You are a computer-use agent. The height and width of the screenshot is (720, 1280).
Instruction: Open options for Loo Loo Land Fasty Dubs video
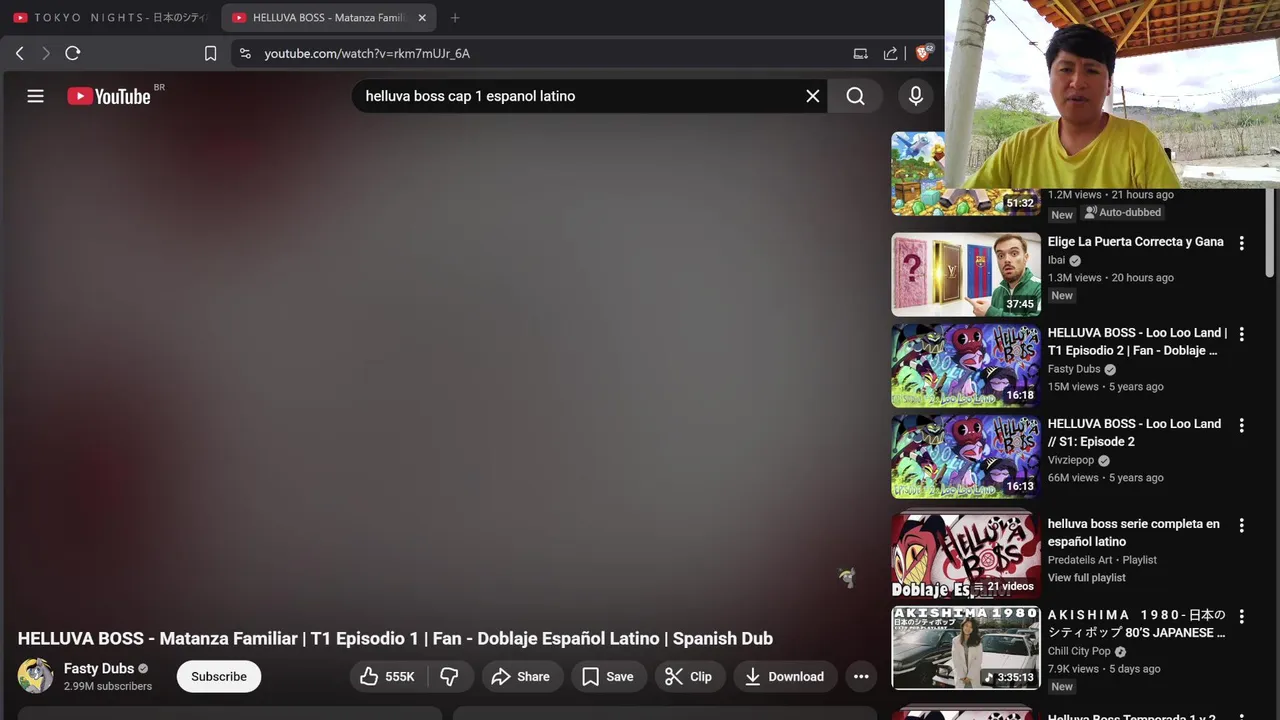tap(1242, 334)
